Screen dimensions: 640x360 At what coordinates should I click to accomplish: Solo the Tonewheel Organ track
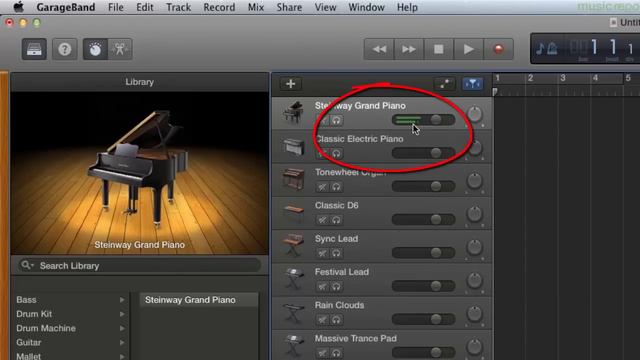tap(336, 187)
